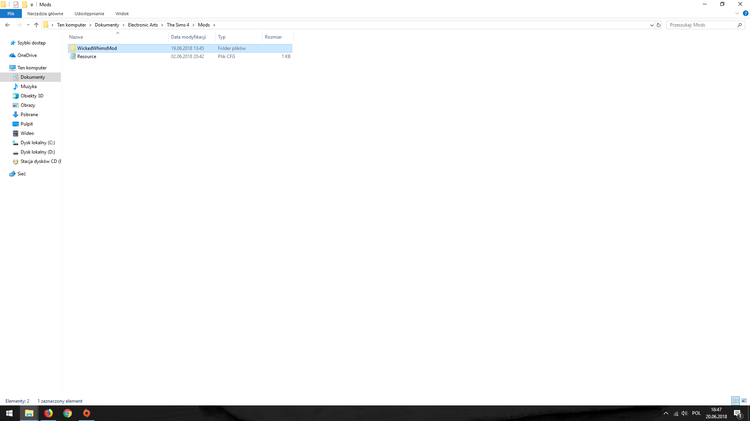Open the quick access toolbar dropdown

tap(32, 5)
